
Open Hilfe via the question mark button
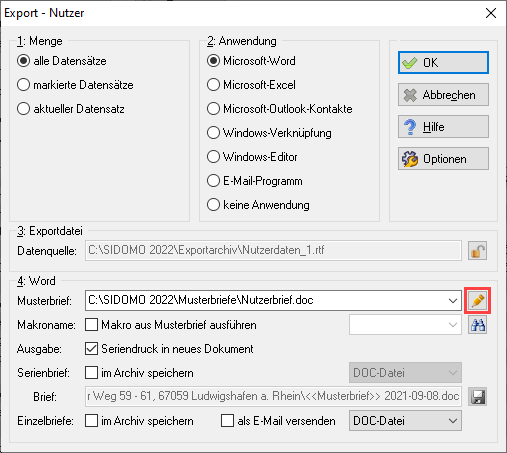pyautogui.click(x=443, y=127)
